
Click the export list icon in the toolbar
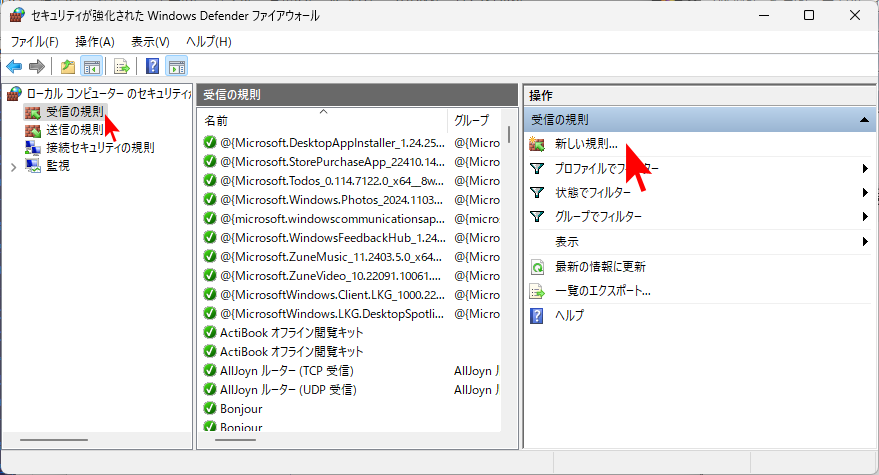coord(121,67)
